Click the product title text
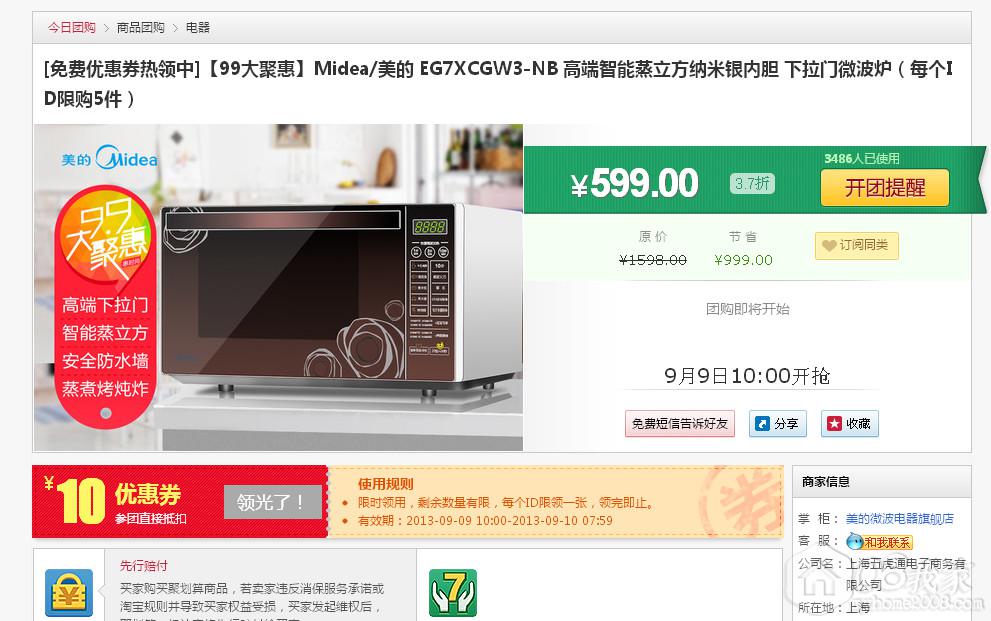This screenshot has height=621, width=991. coord(498,83)
